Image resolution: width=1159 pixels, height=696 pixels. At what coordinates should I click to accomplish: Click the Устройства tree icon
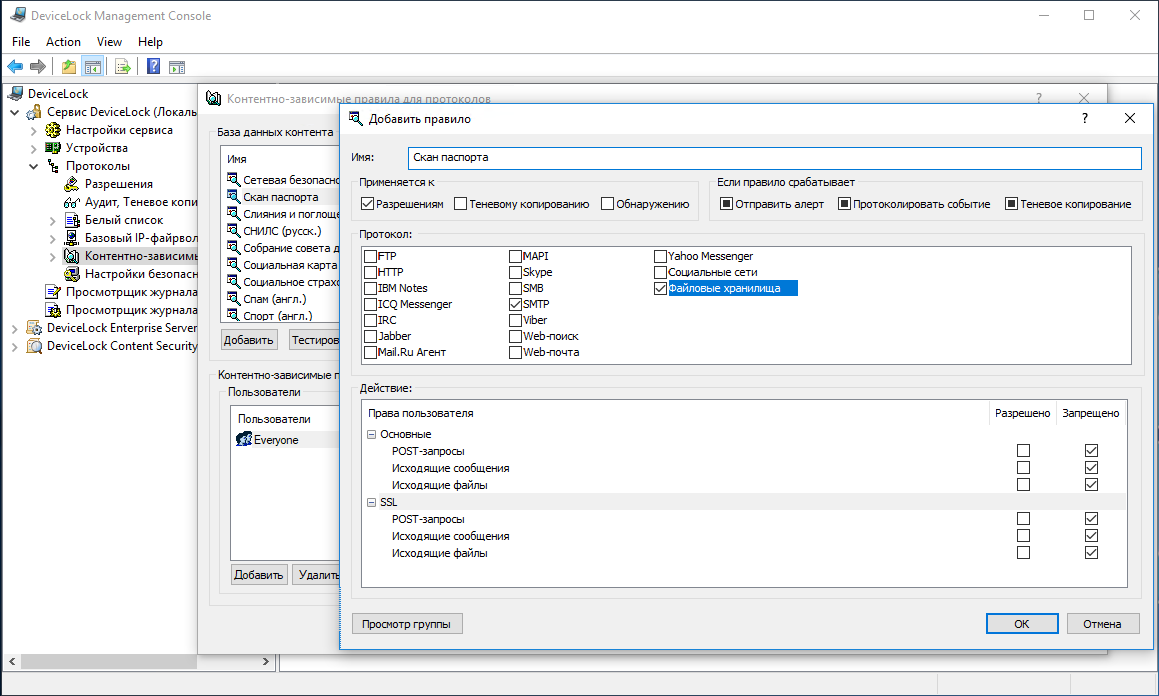pyautogui.click(x=52, y=148)
